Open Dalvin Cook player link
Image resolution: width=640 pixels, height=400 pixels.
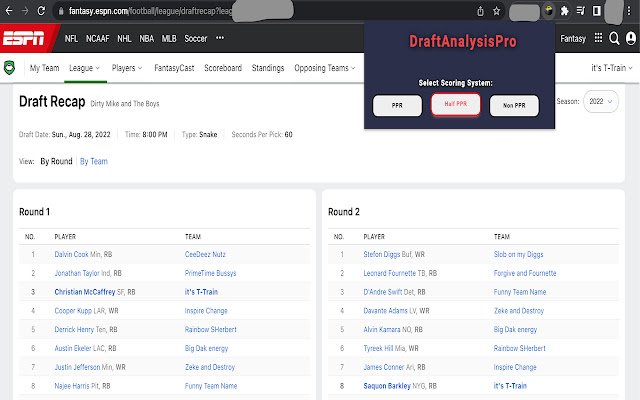(x=71, y=254)
